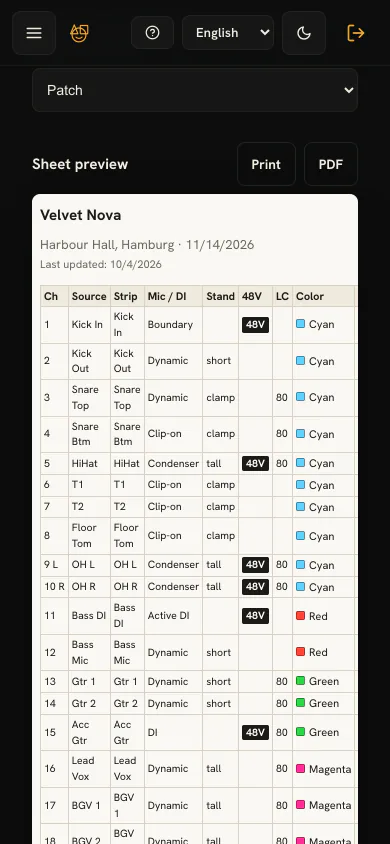Click short stand cell in Kick Out row
Image resolution: width=390 pixels, height=844 pixels.
tap(221, 361)
